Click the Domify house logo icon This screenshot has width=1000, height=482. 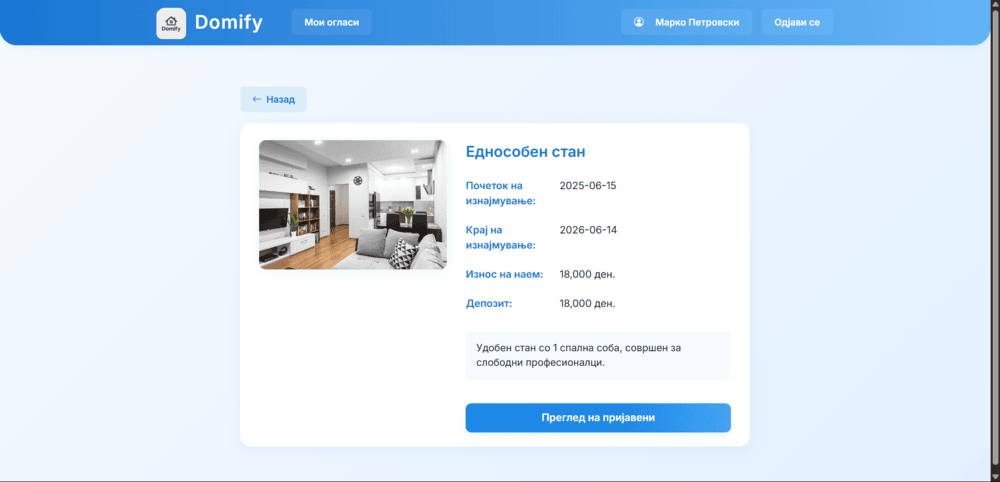point(171,23)
